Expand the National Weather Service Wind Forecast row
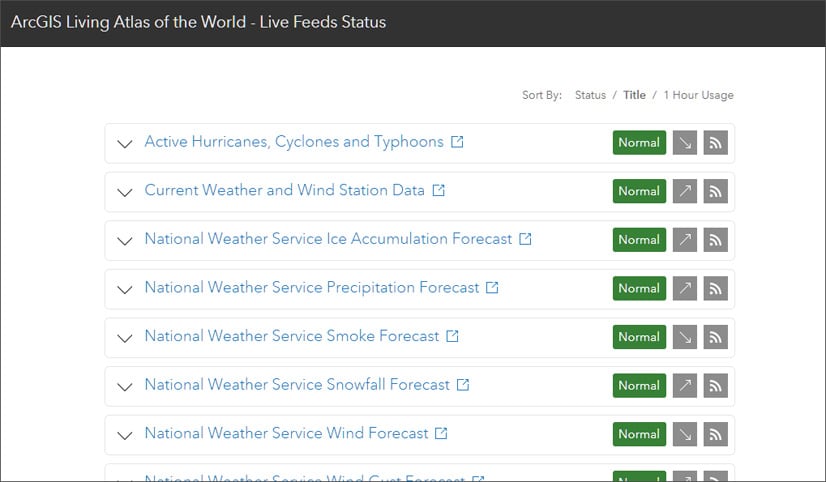 (x=125, y=435)
